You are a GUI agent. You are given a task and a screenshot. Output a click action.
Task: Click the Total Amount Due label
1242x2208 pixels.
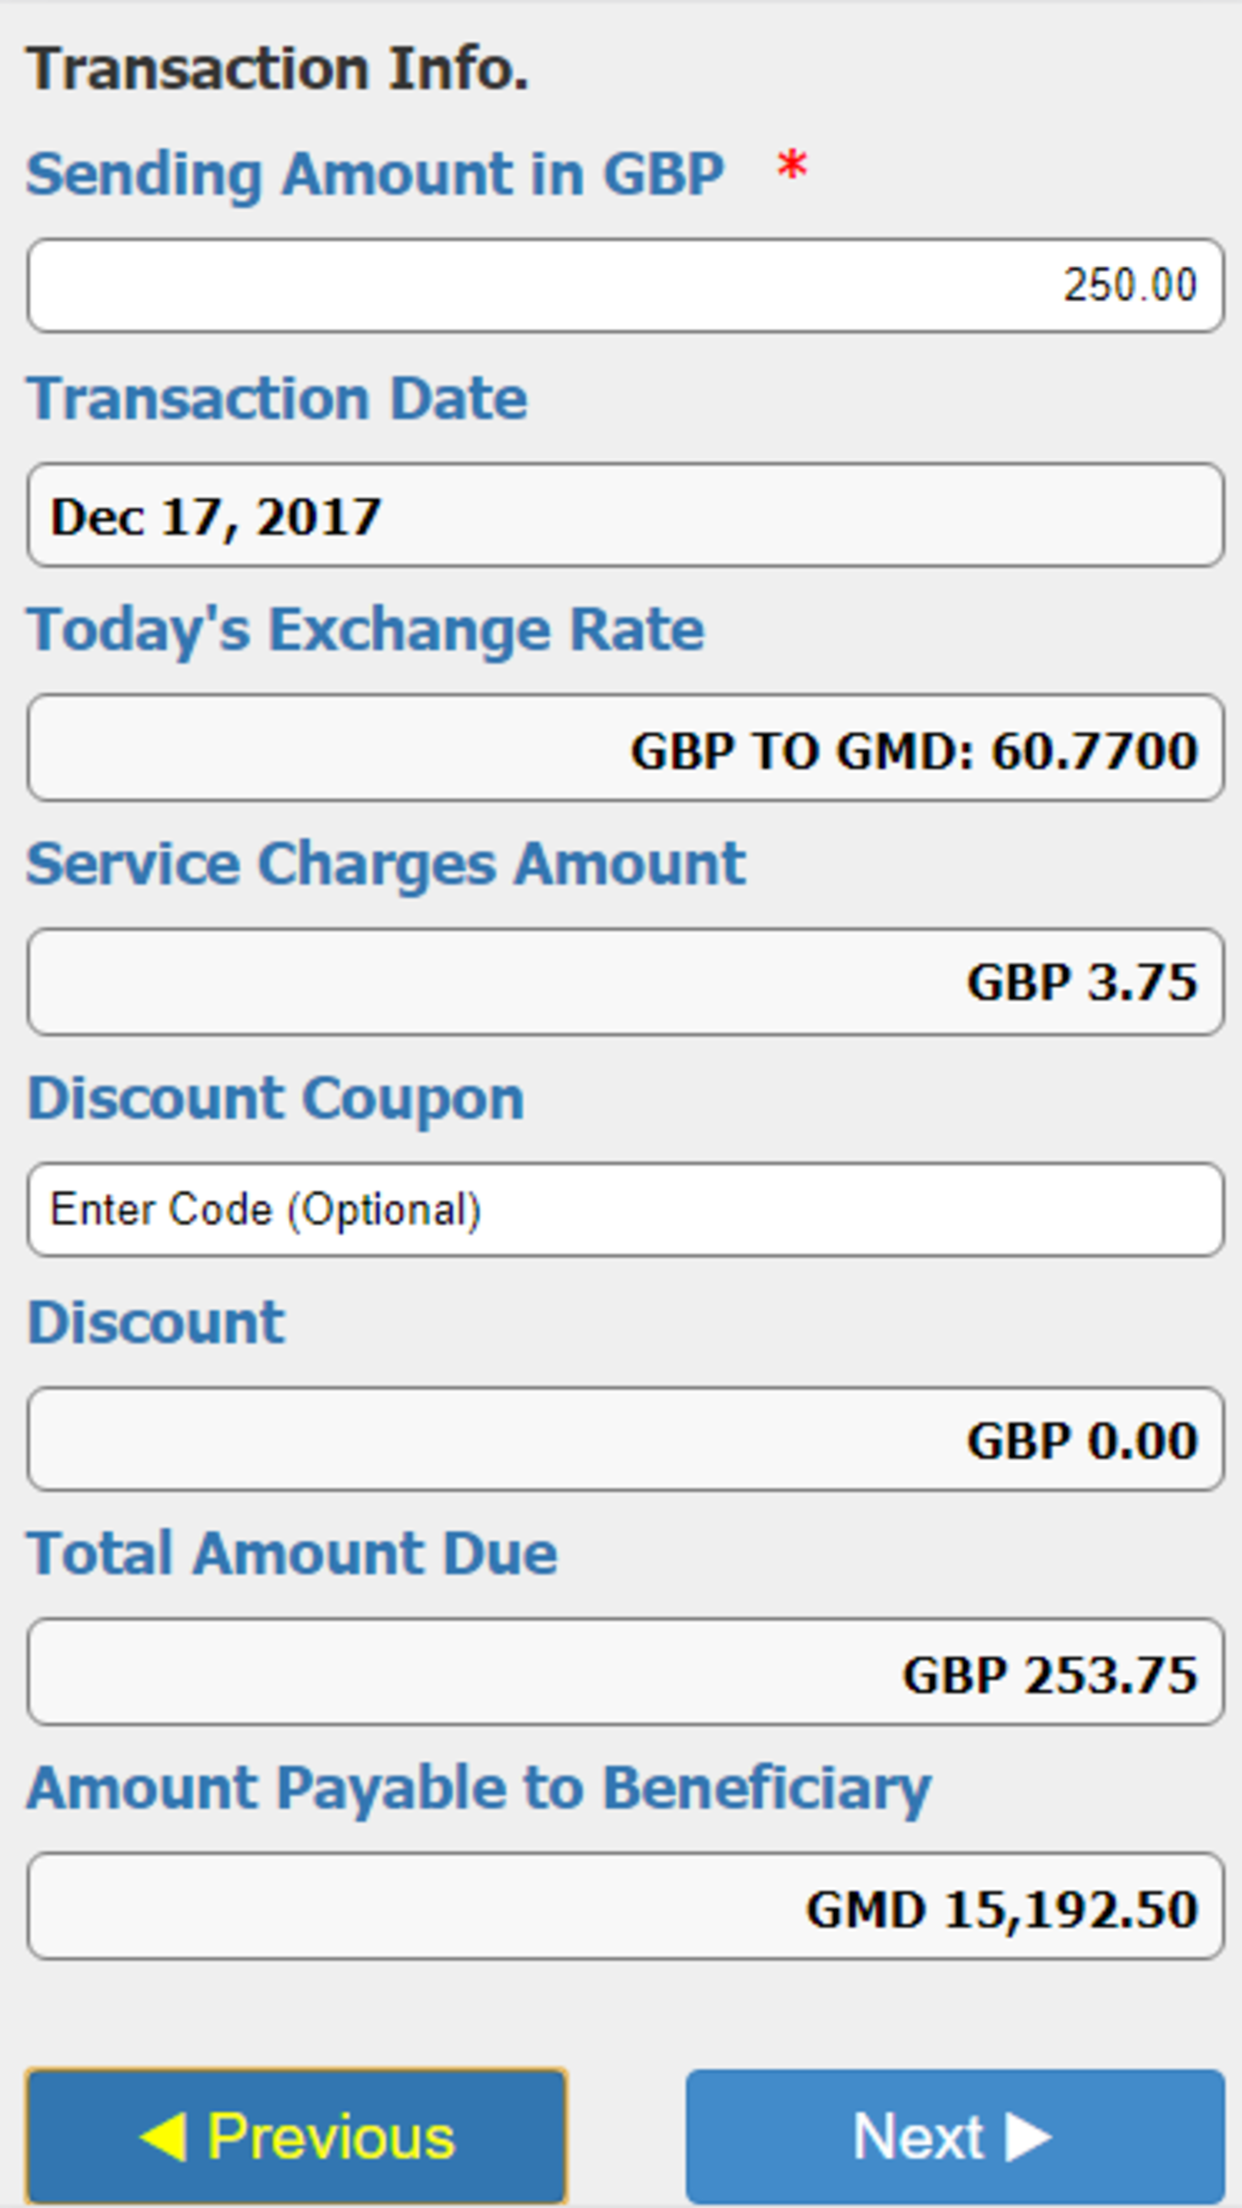click(292, 1553)
